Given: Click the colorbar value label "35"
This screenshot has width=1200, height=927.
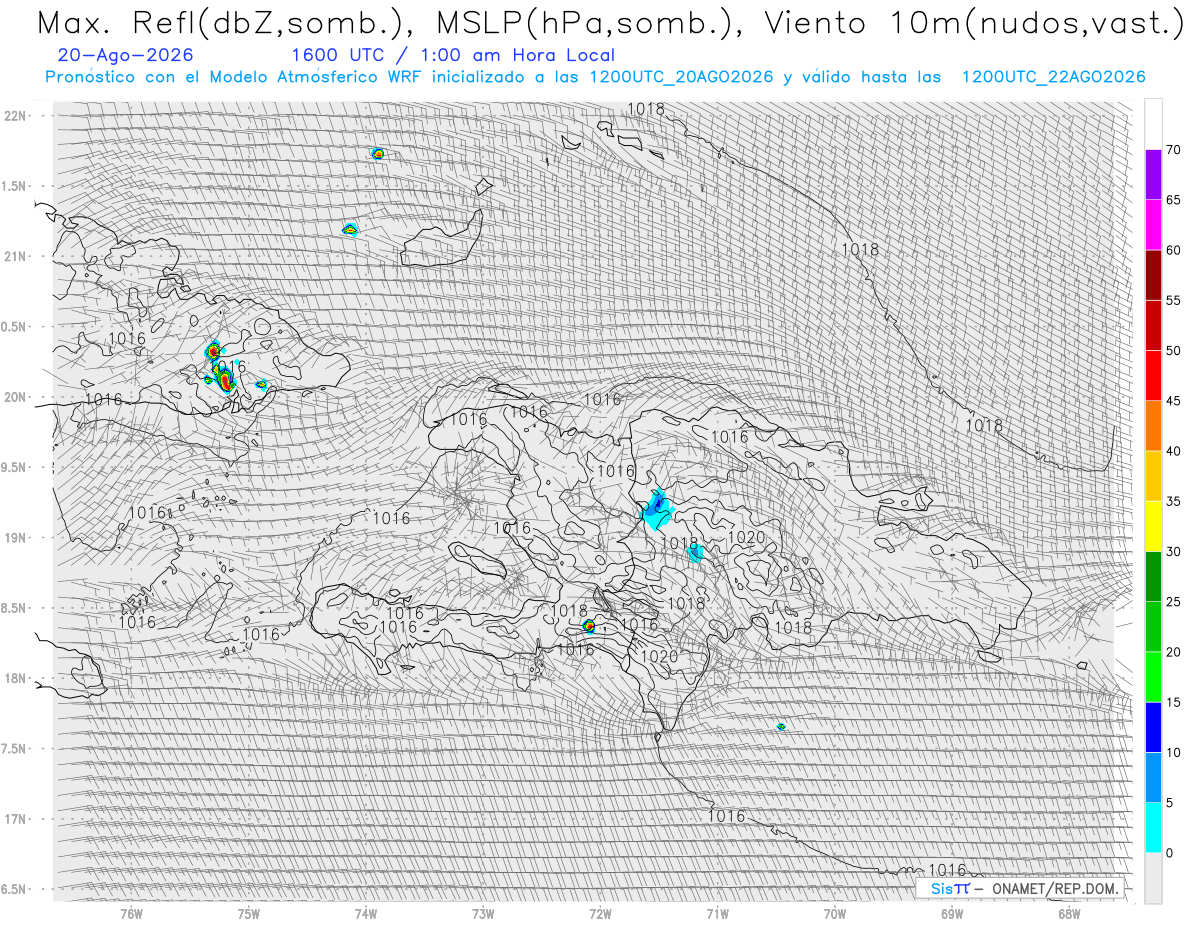Looking at the screenshot, I should [x=1173, y=501].
